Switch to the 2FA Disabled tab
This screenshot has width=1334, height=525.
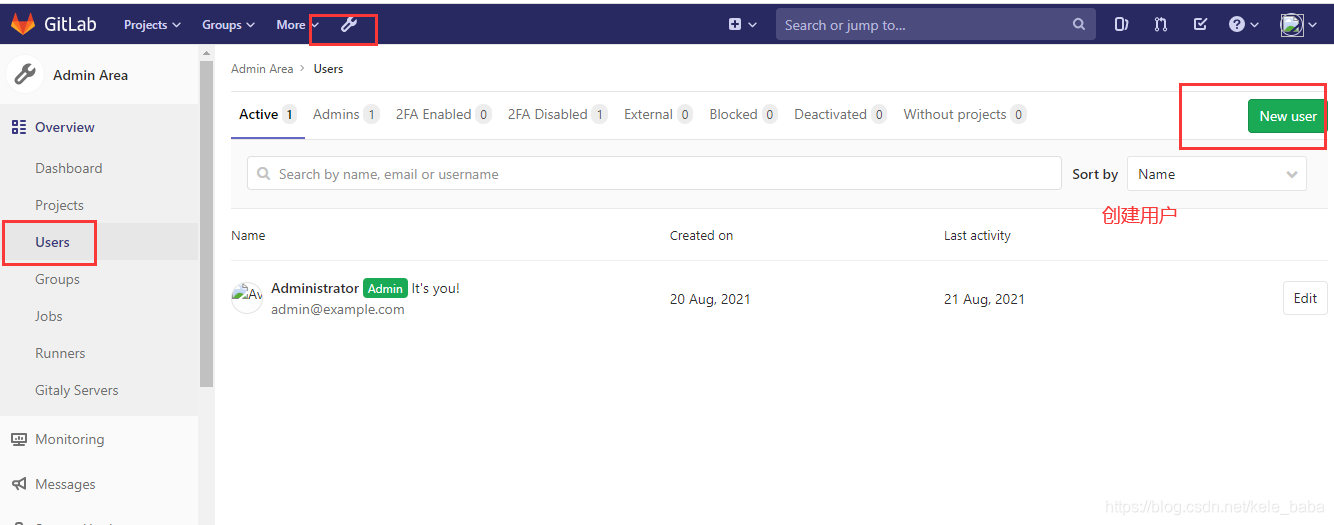pyautogui.click(x=557, y=115)
